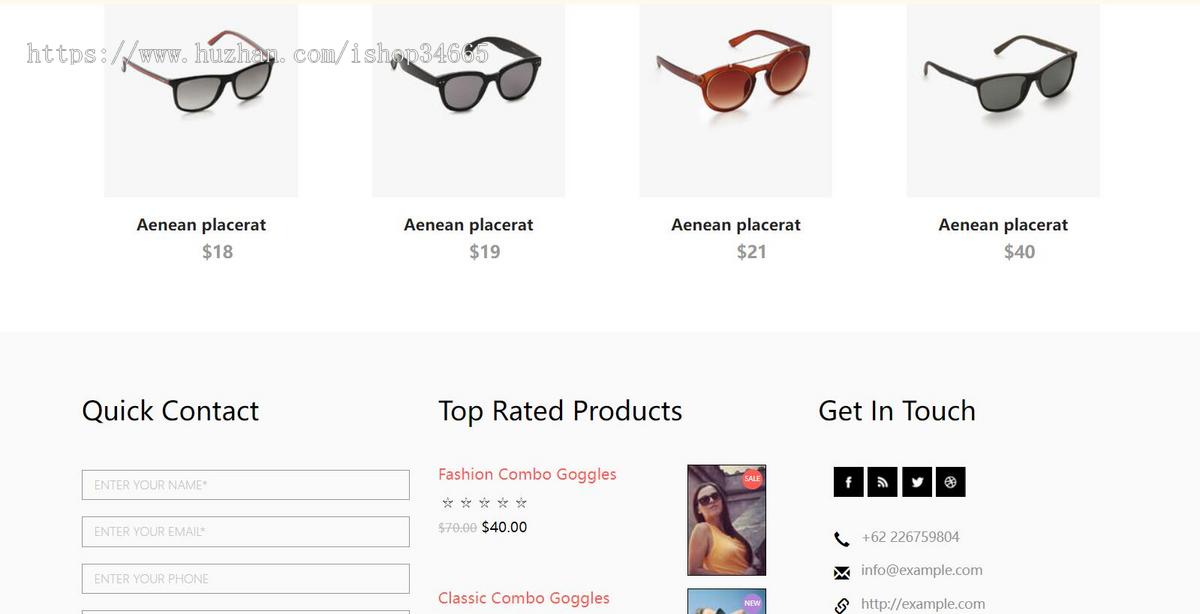Image resolution: width=1200 pixels, height=614 pixels.
Task: Click the link icon beside http://example.com
Action: pos(841,605)
